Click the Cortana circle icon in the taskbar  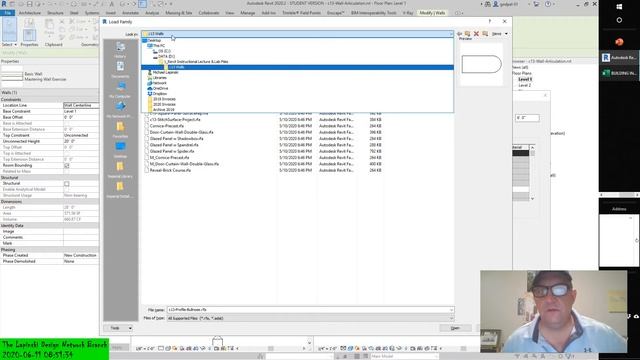[619, 20]
